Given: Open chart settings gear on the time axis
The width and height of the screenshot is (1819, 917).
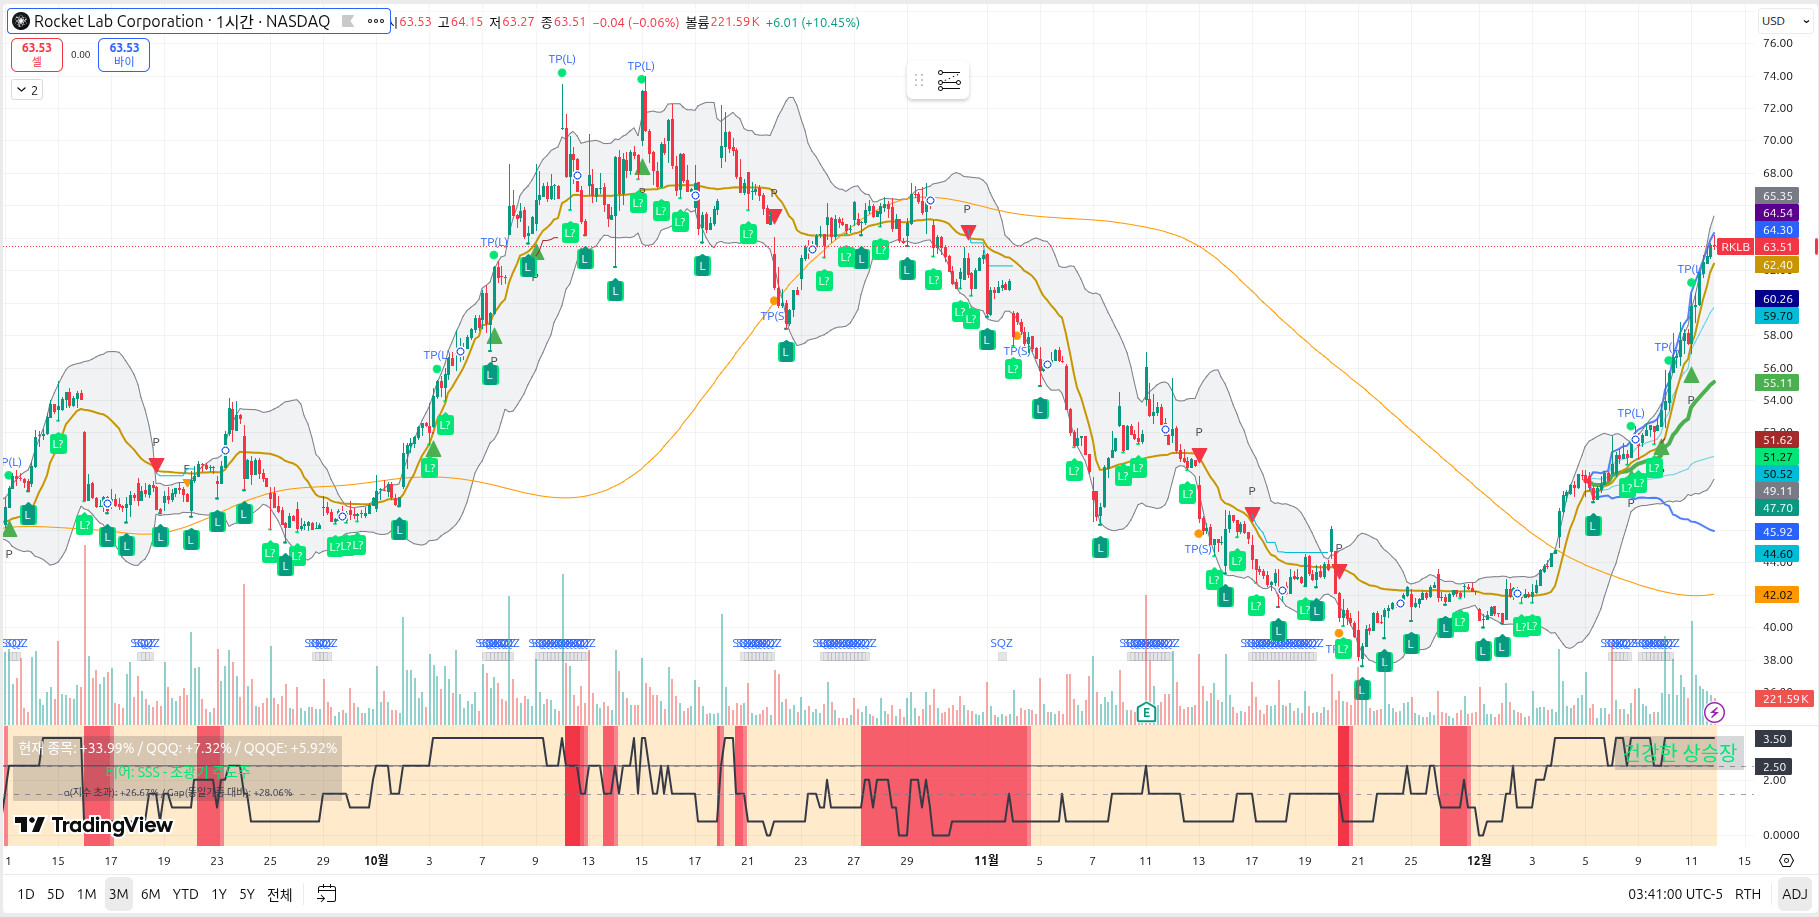Looking at the screenshot, I should click(1786, 860).
